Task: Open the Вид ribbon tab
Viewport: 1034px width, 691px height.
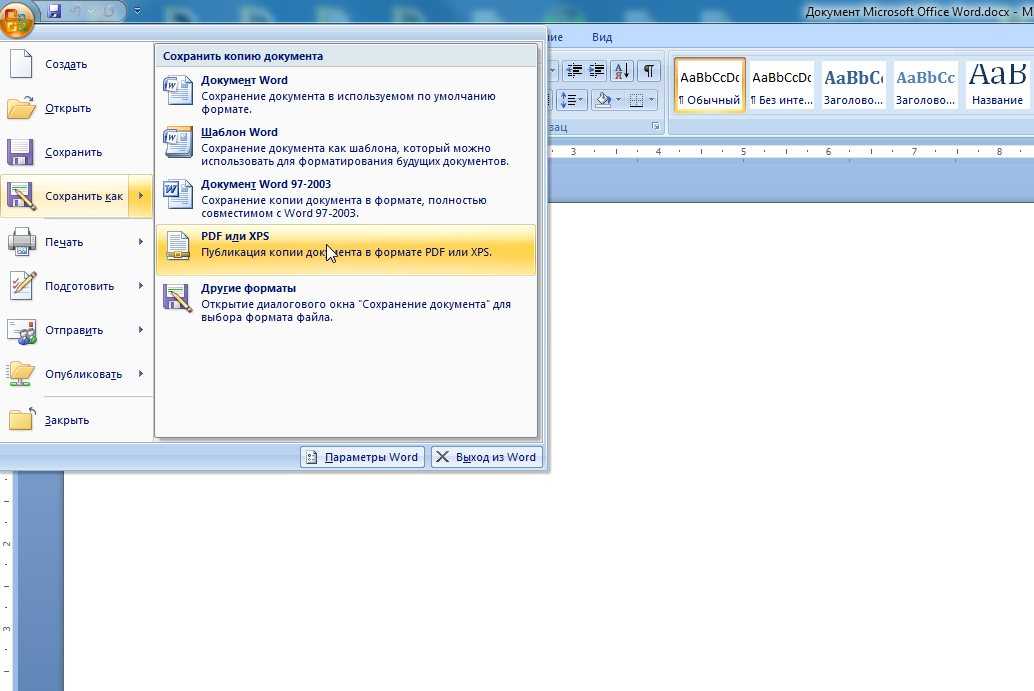Action: pos(601,37)
